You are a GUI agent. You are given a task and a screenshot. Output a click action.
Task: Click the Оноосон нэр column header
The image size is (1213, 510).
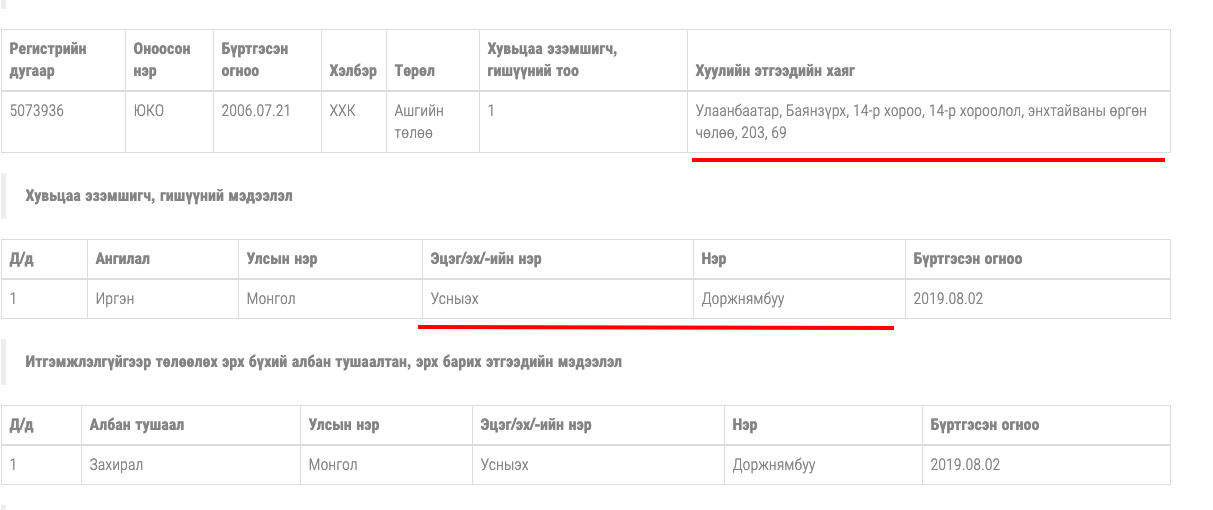161,60
